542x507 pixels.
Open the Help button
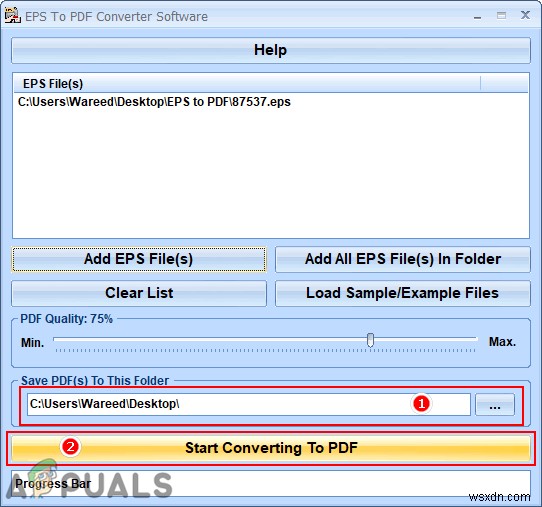pos(271,50)
